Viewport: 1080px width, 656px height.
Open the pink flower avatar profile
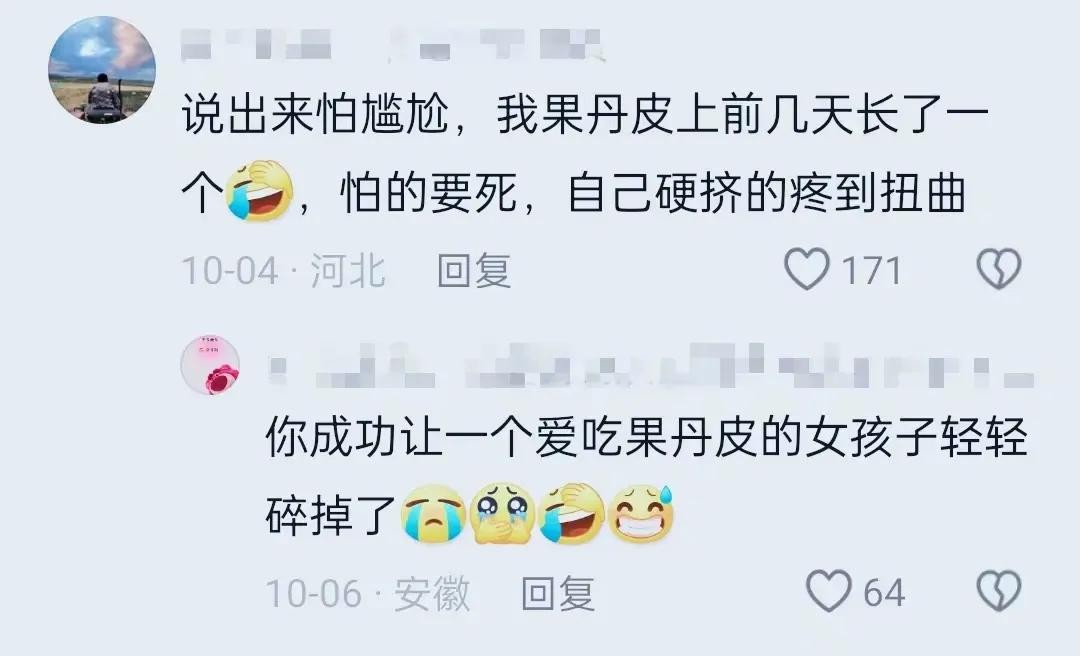[x=210, y=365]
